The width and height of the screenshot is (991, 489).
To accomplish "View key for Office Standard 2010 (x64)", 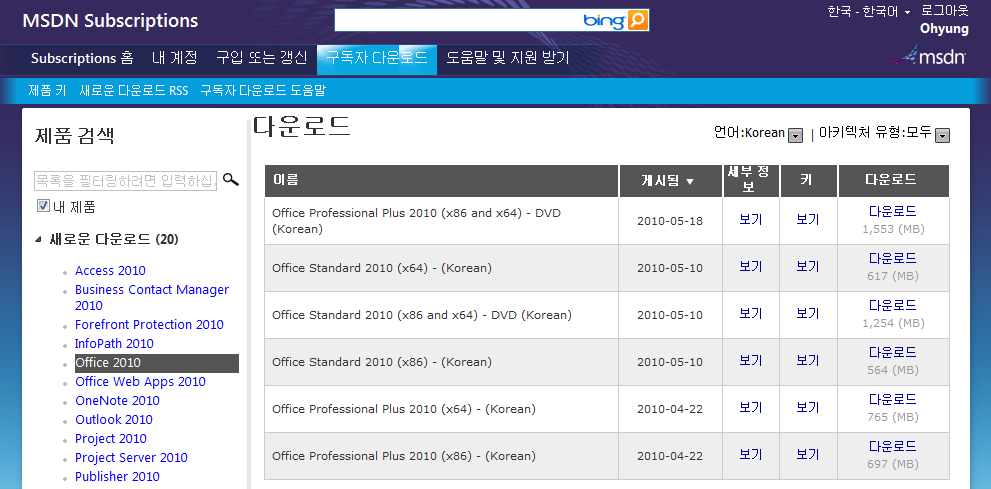I will (x=808, y=267).
